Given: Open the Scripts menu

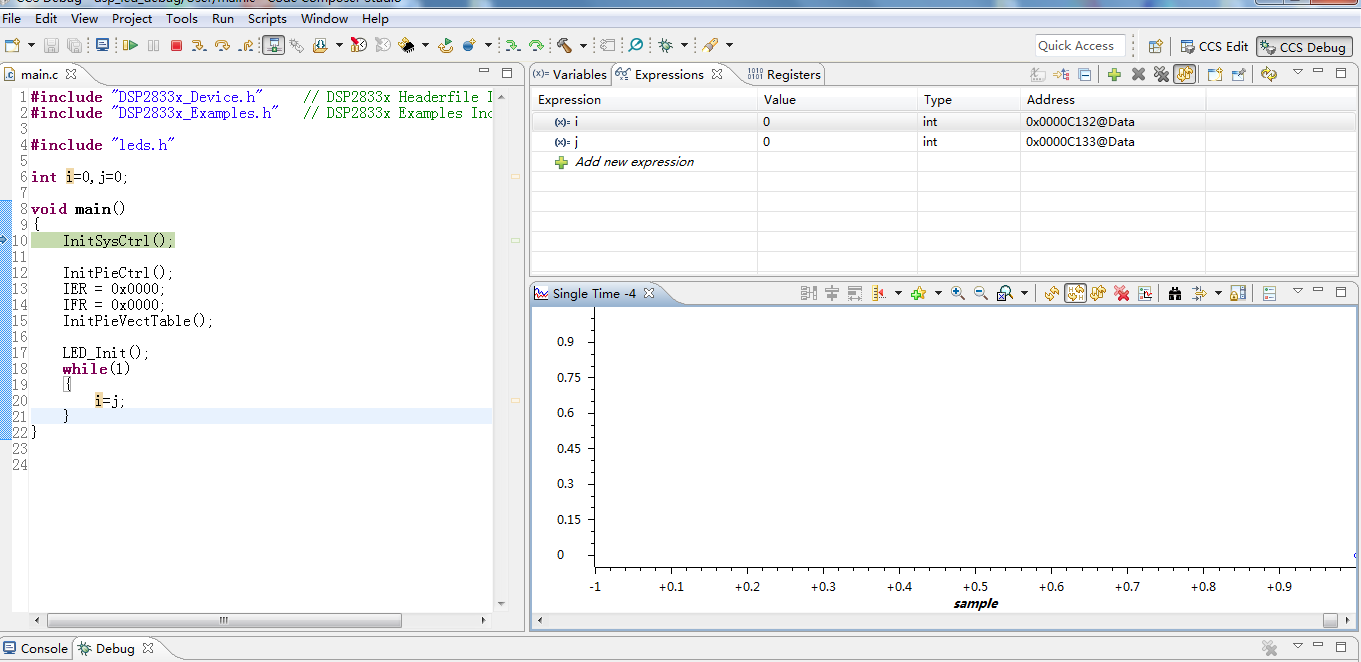Looking at the screenshot, I should click(x=267, y=18).
